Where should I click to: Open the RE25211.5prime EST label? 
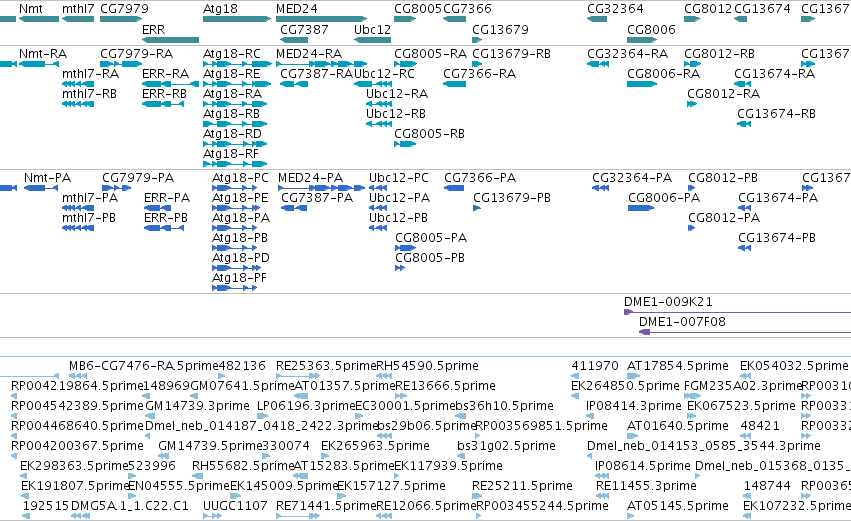click(522, 486)
